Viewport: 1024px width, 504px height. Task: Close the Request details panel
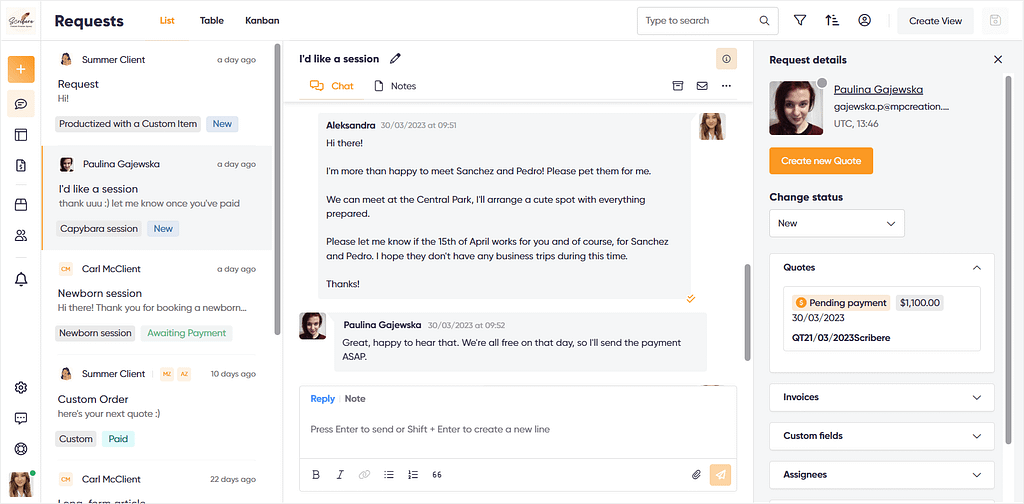[x=998, y=59]
